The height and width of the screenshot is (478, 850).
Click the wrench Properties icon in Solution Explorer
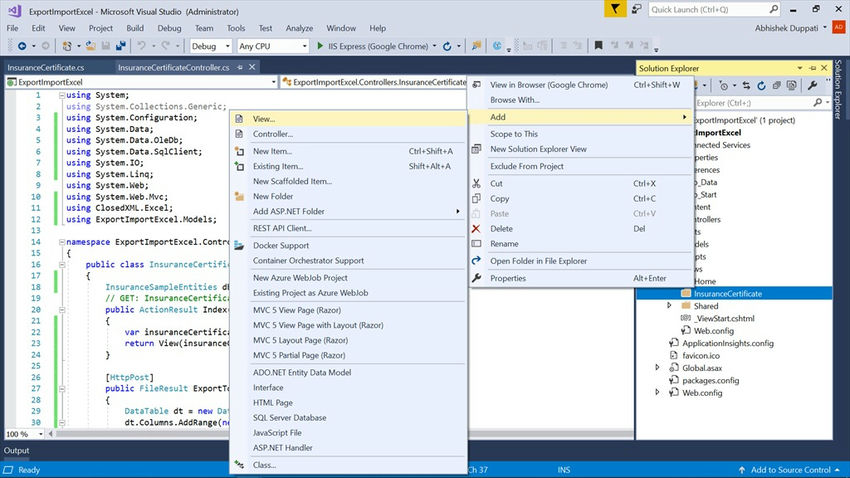[811, 86]
